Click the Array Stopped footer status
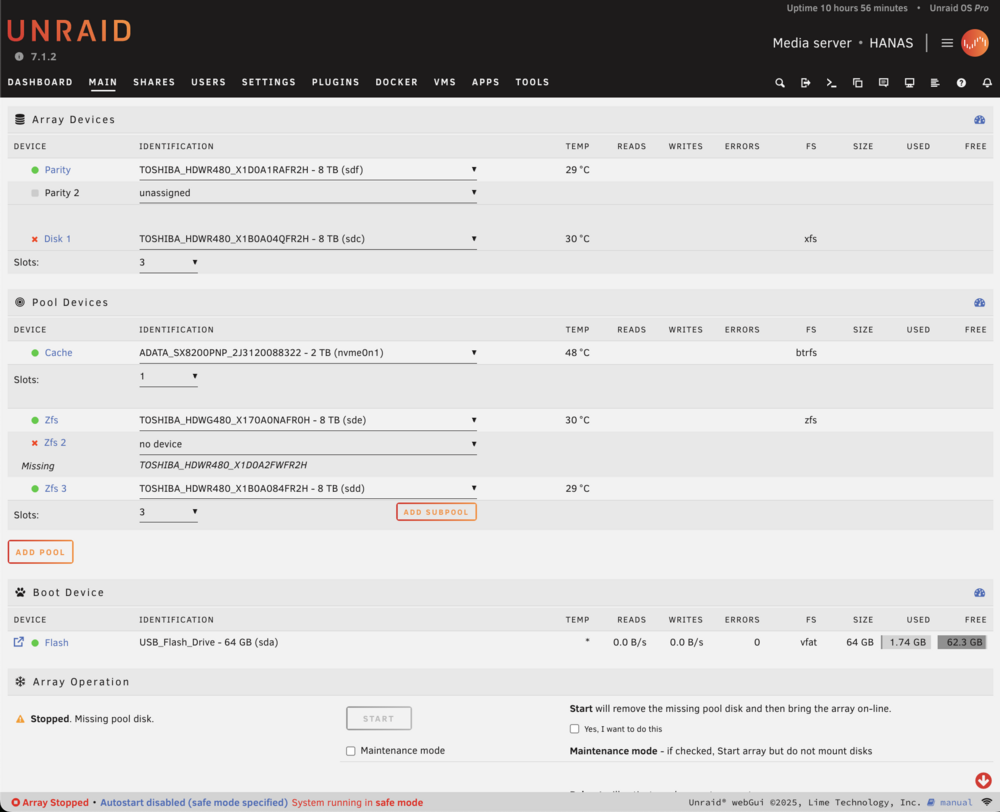The width and height of the screenshot is (1000, 812). 50,802
